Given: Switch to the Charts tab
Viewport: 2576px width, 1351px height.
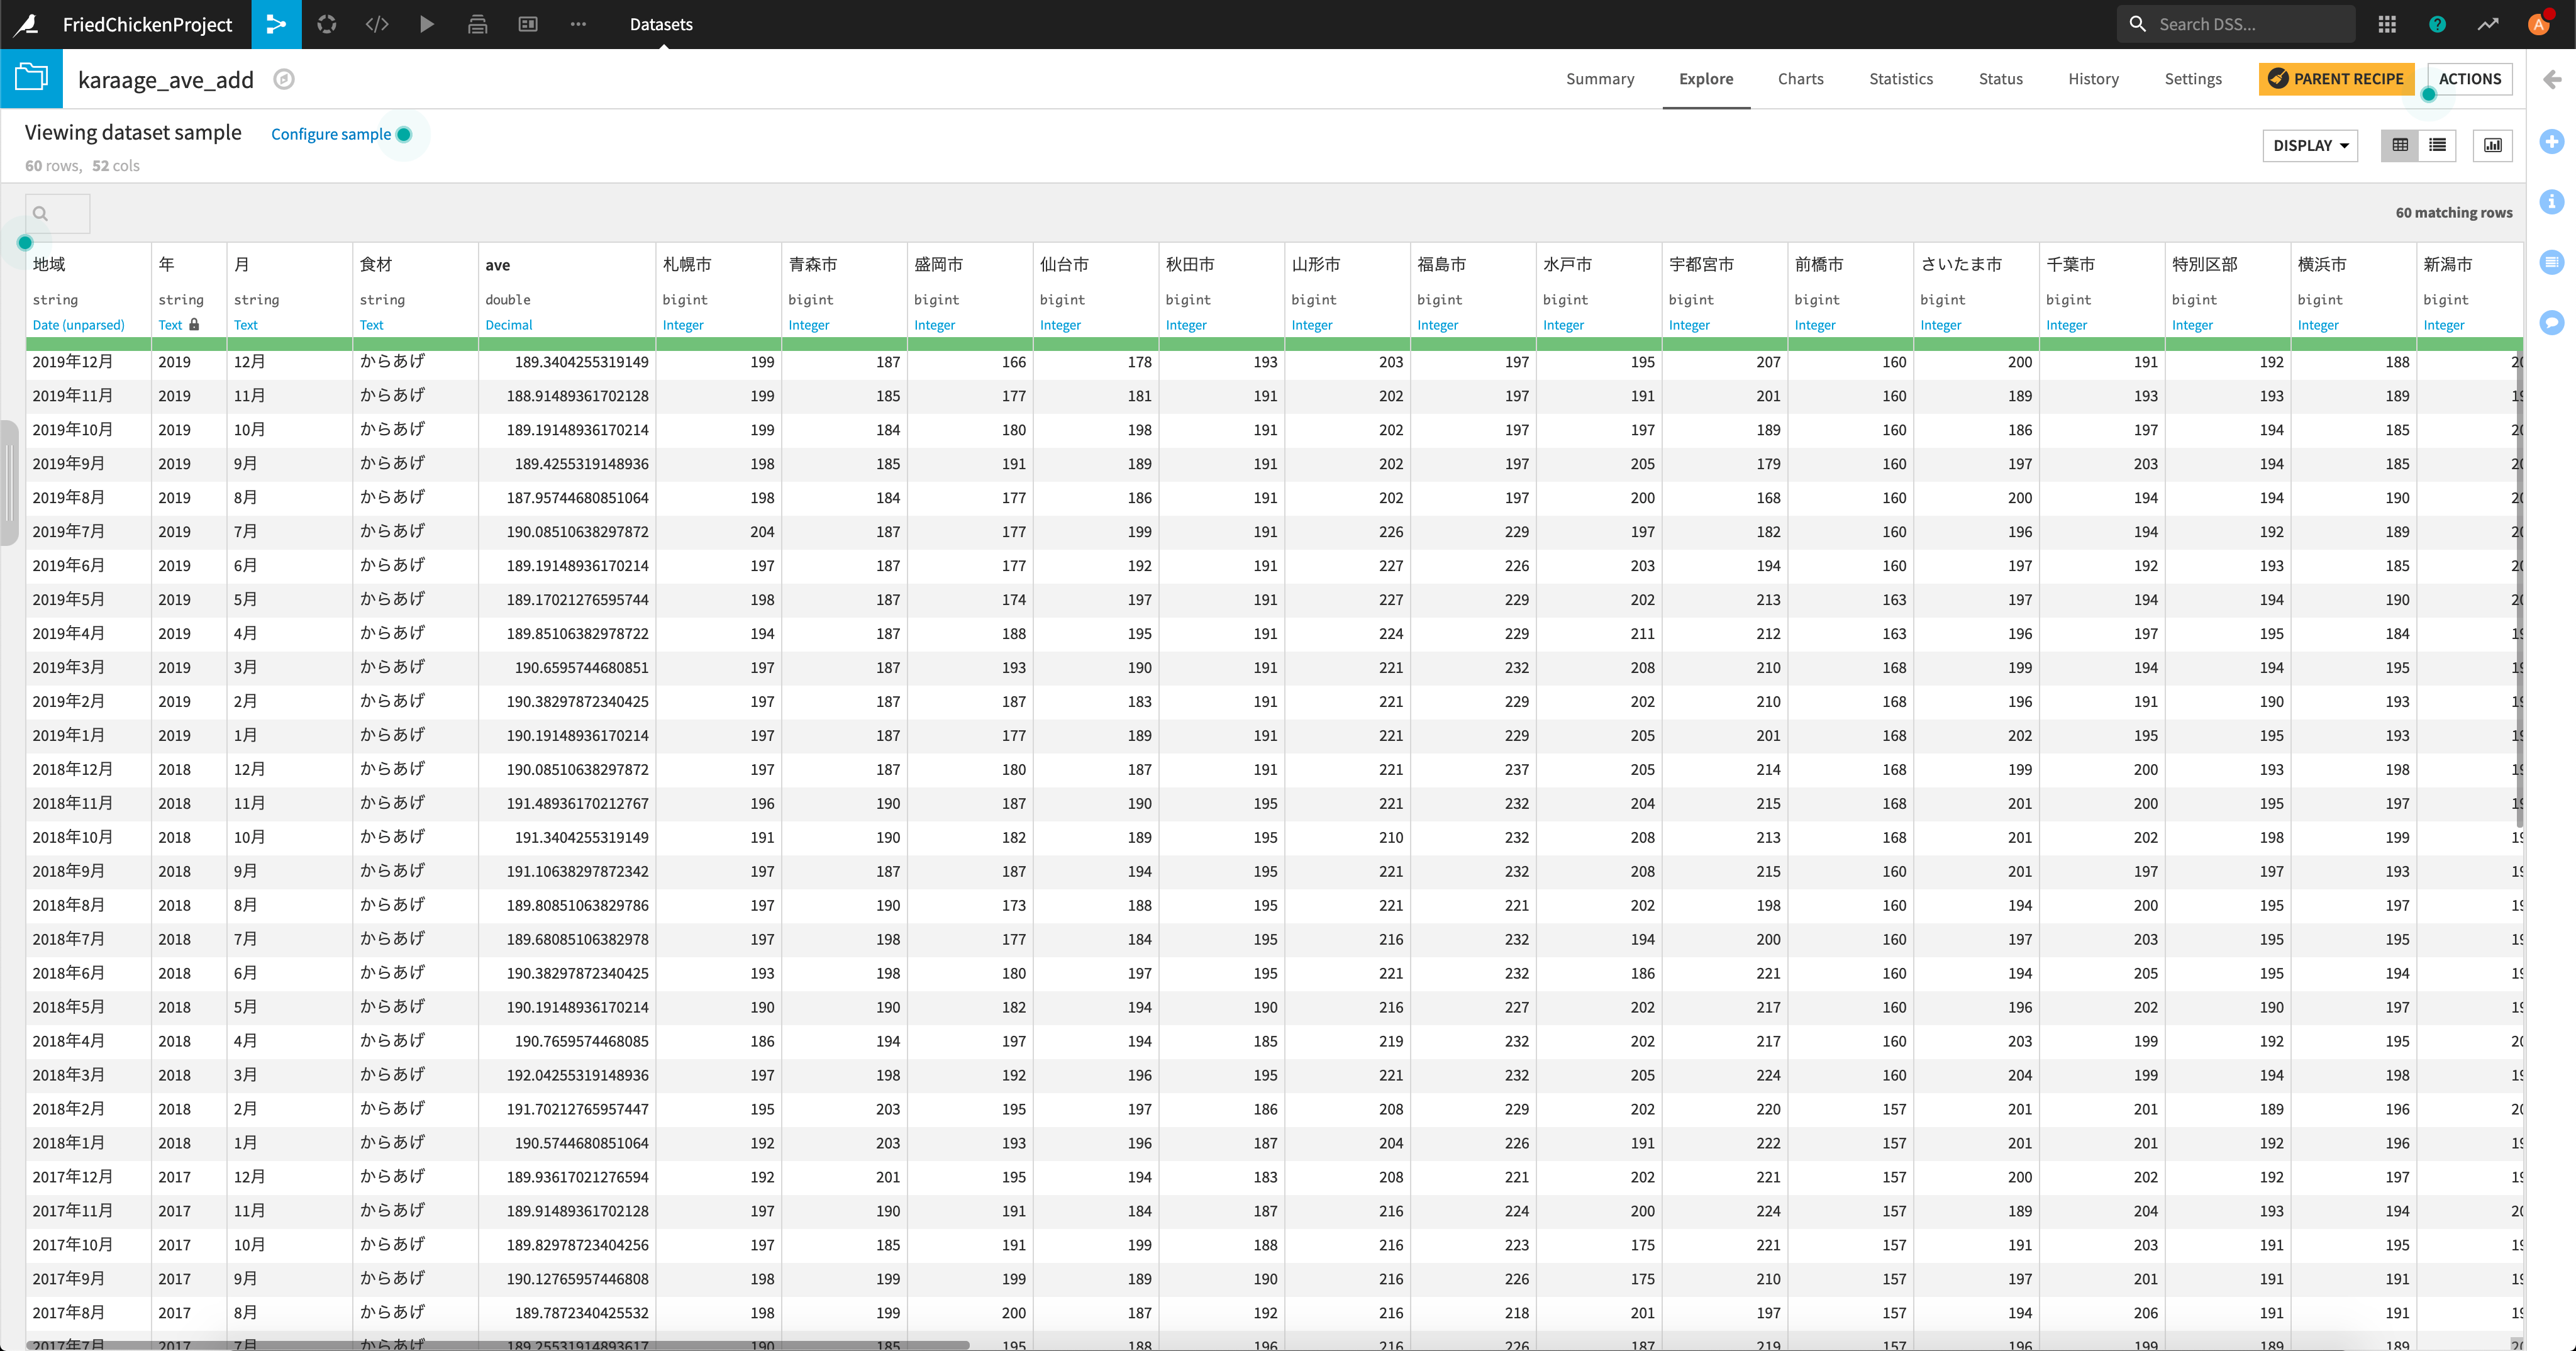Looking at the screenshot, I should [1800, 78].
